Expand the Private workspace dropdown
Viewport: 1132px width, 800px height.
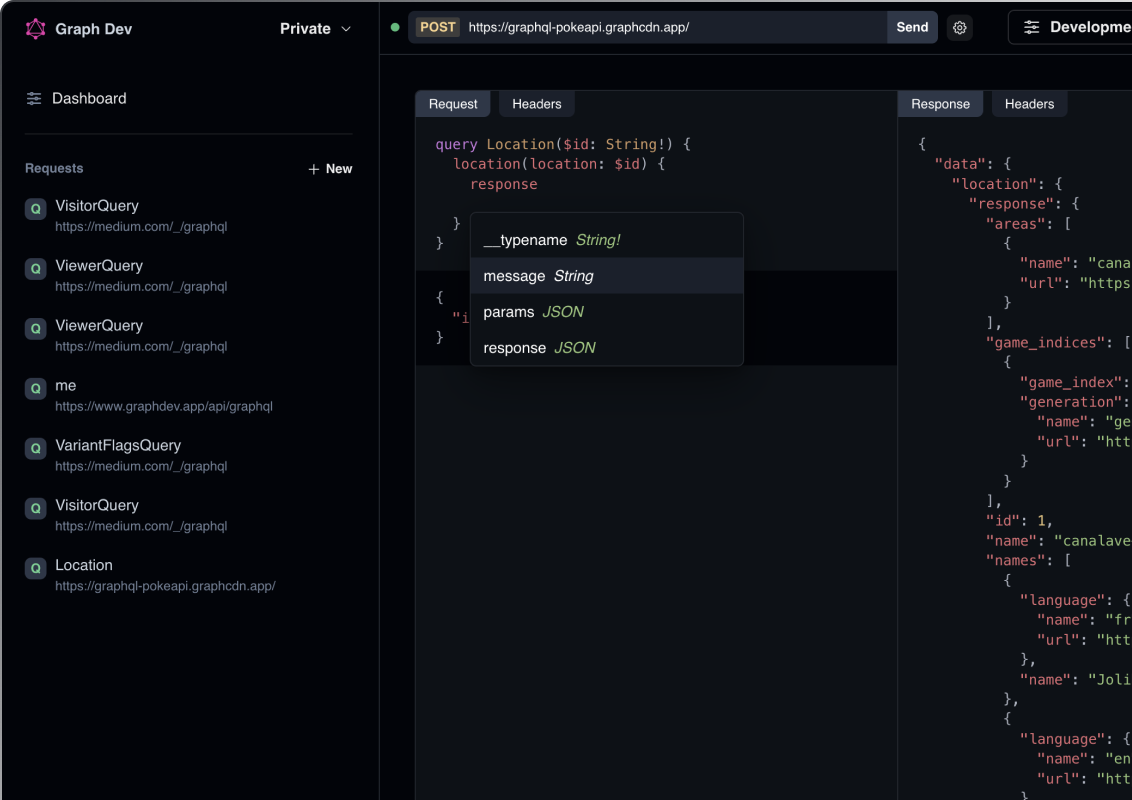[x=316, y=29]
